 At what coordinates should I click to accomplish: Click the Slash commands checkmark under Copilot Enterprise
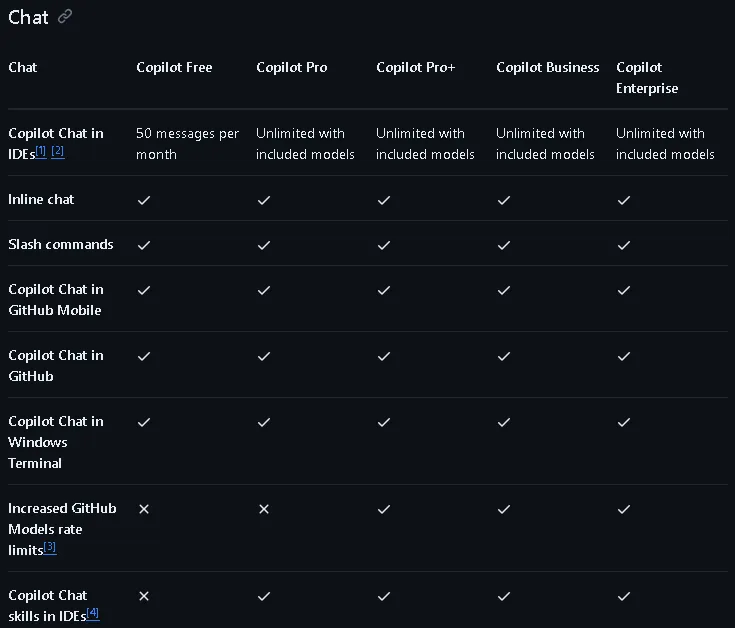click(624, 245)
